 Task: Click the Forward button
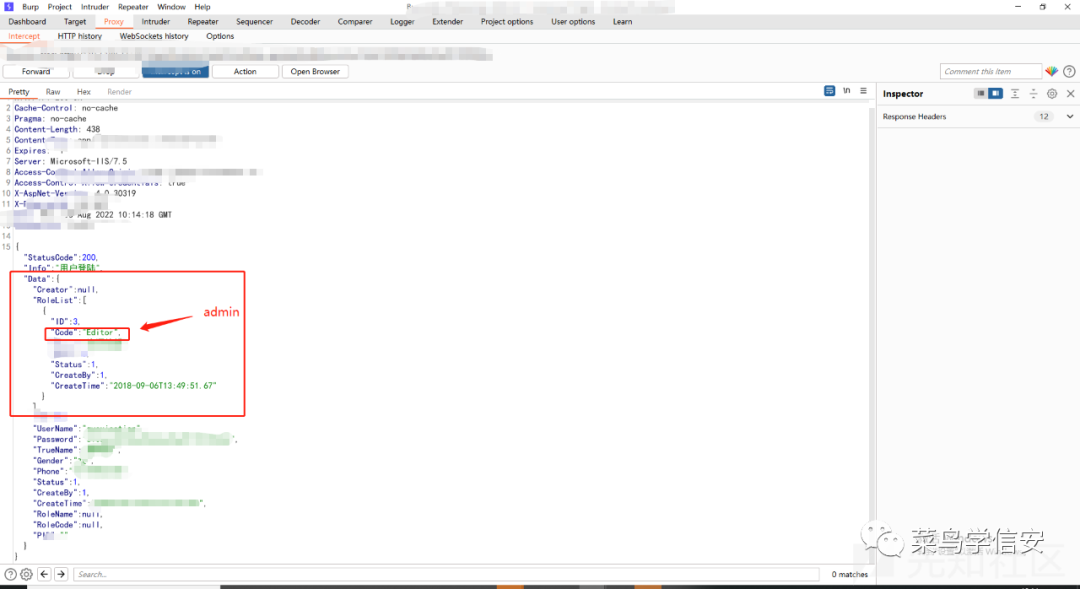(x=36, y=71)
